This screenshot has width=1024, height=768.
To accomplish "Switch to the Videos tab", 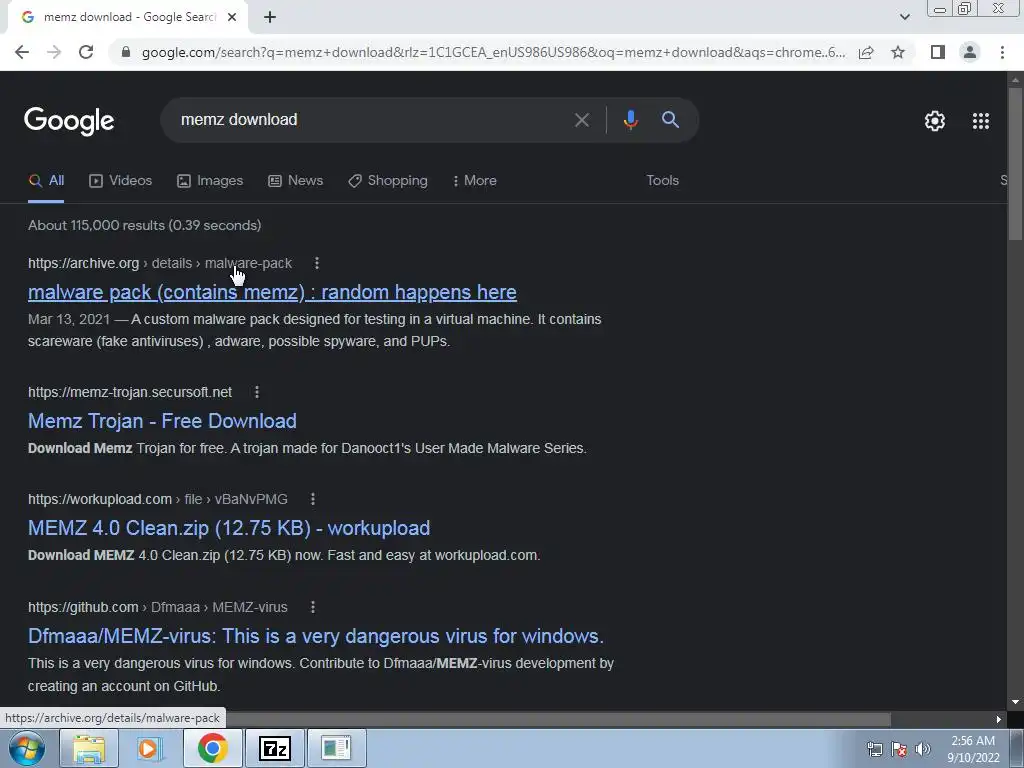I will click(120, 181).
